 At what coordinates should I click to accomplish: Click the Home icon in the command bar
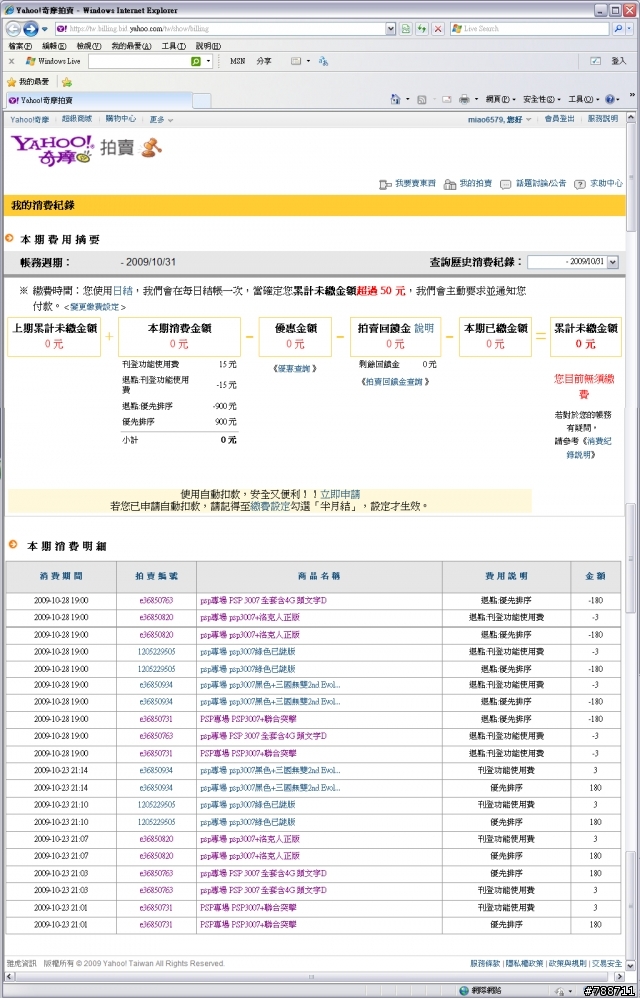pos(395,99)
